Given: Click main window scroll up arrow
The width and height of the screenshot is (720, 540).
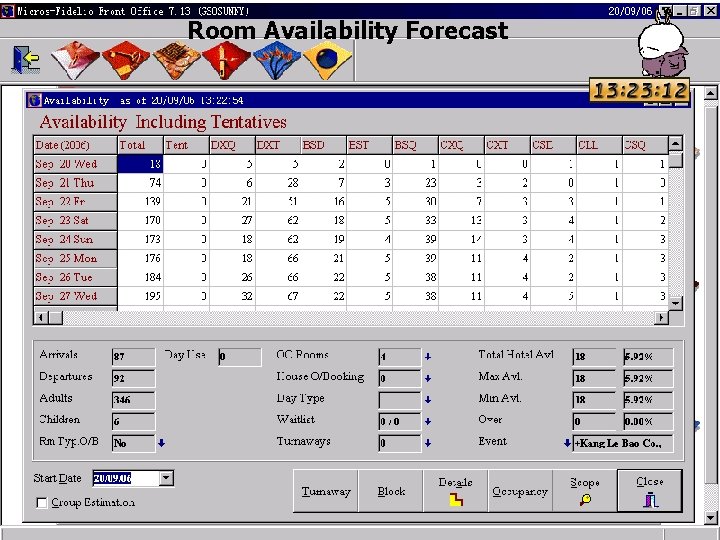Looking at the screenshot, I should point(710,93).
